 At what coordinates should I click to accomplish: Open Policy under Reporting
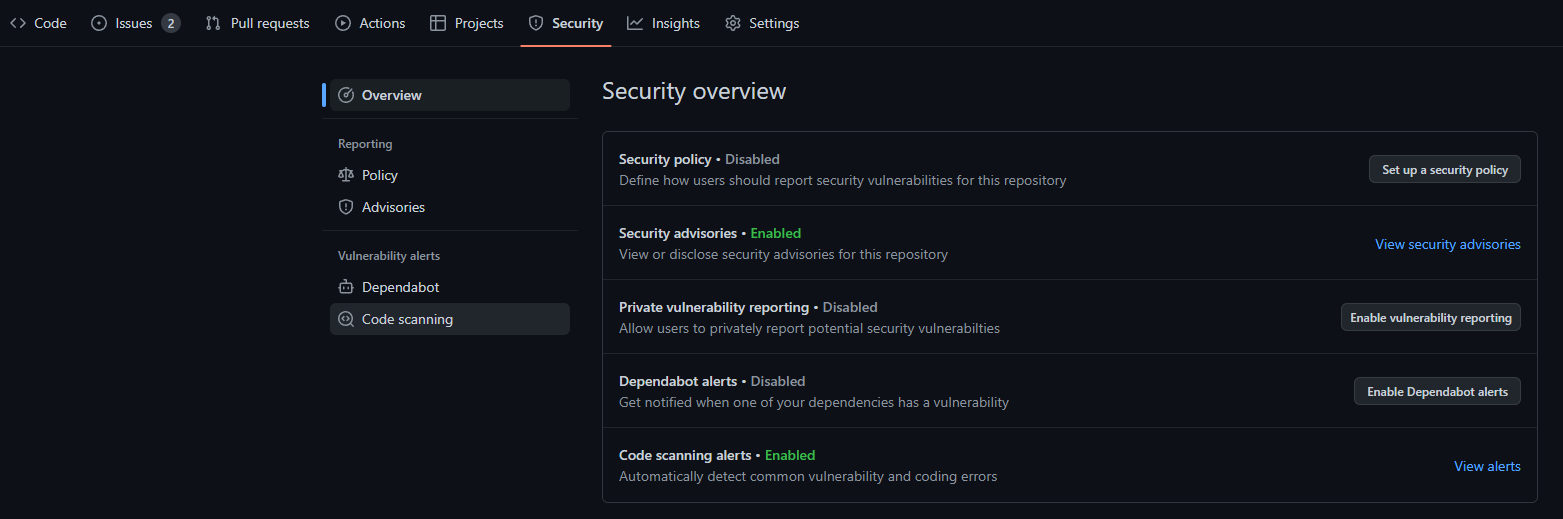(450, 175)
